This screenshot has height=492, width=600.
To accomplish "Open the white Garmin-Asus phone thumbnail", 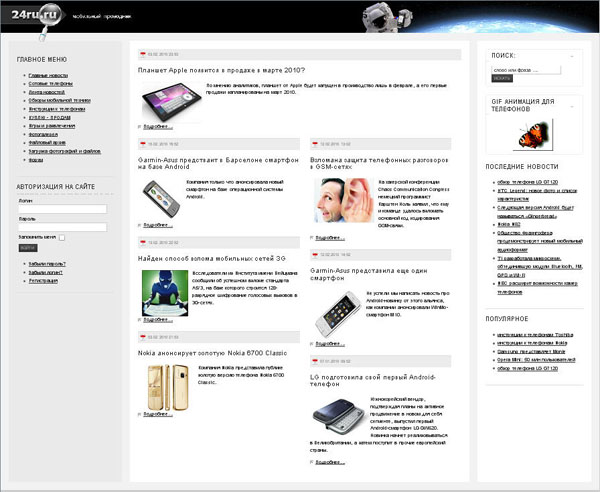I will point(338,314).
